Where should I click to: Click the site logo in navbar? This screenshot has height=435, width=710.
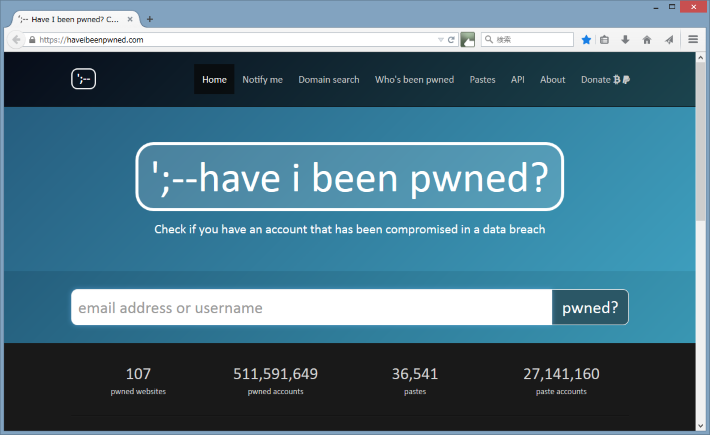click(x=83, y=79)
